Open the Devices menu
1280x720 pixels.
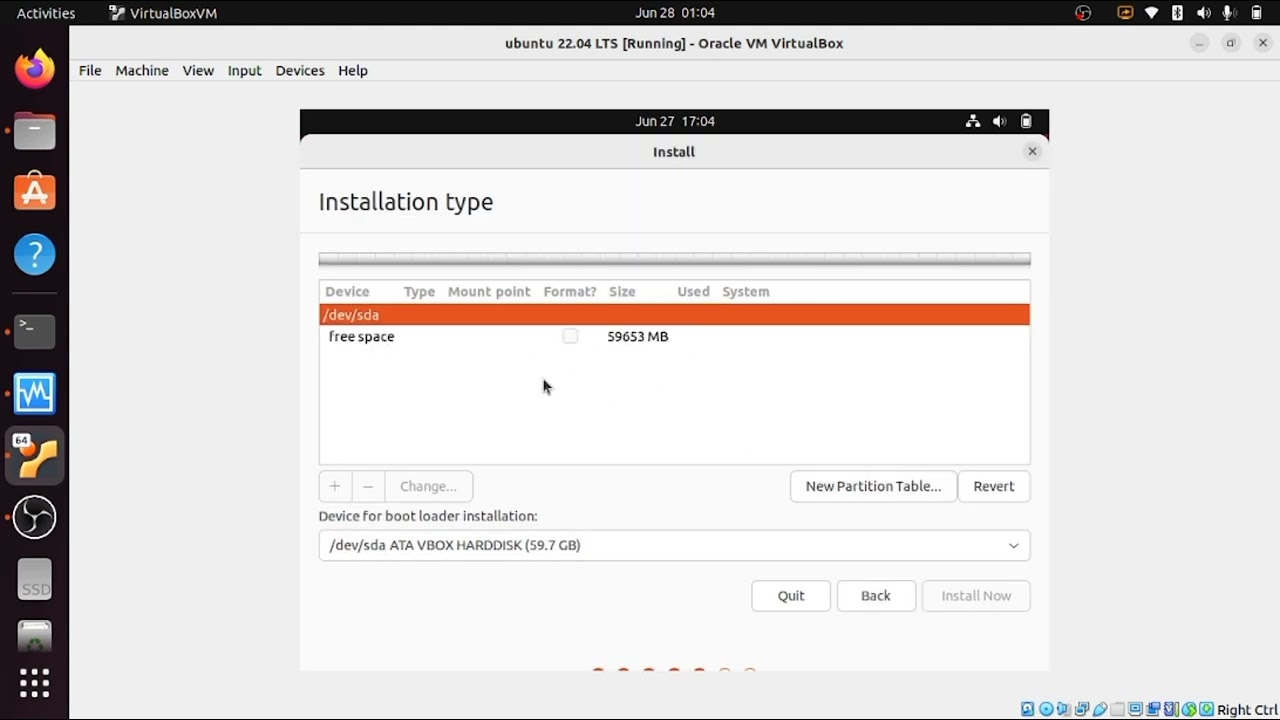coord(300,70)
